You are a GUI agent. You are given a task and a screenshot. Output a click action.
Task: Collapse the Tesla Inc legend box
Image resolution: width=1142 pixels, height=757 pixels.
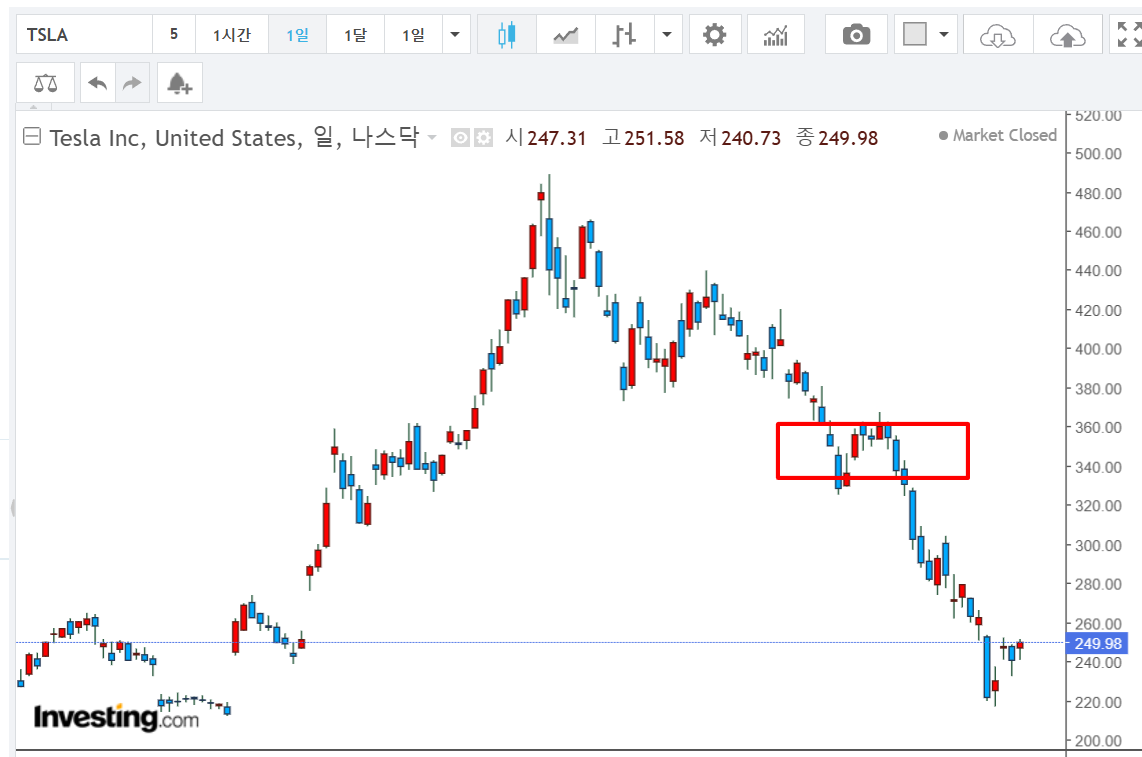pos(32,136)
